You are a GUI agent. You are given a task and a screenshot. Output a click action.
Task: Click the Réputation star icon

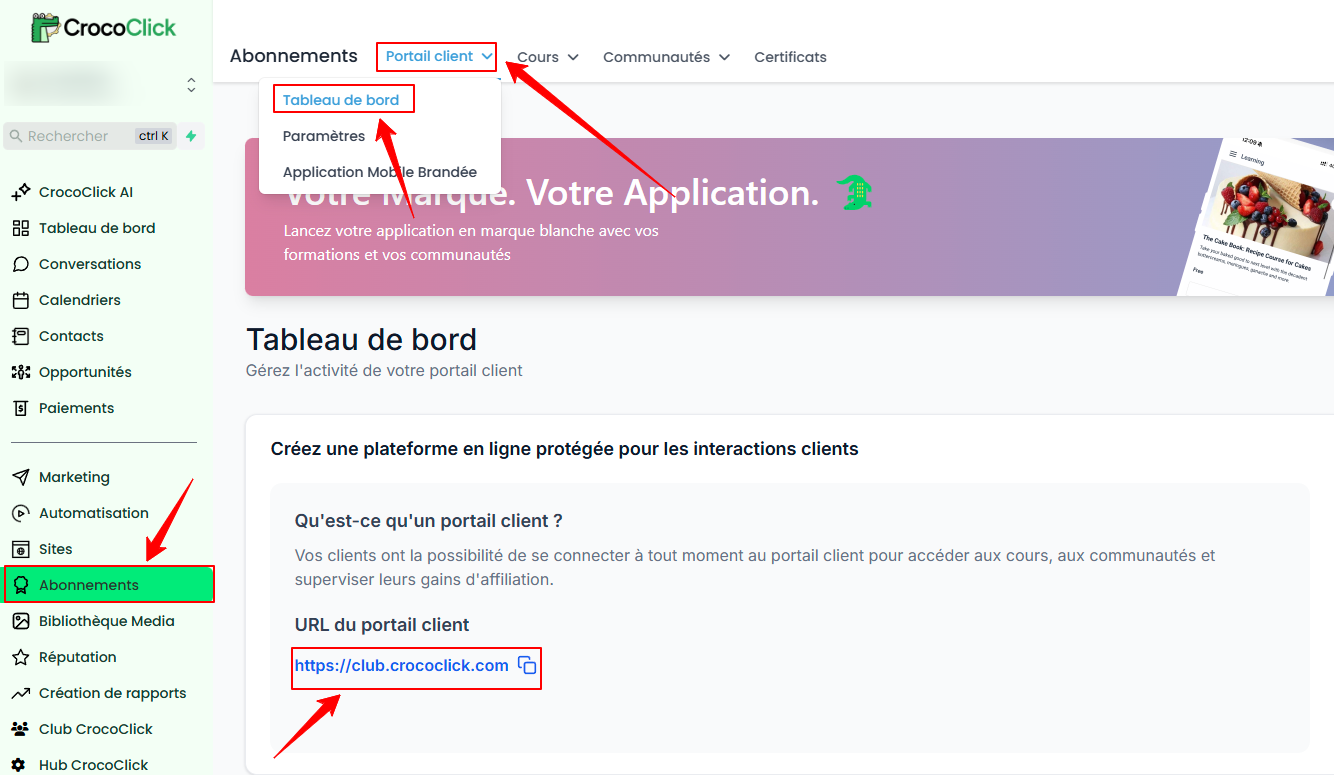(x=20, y=657)
